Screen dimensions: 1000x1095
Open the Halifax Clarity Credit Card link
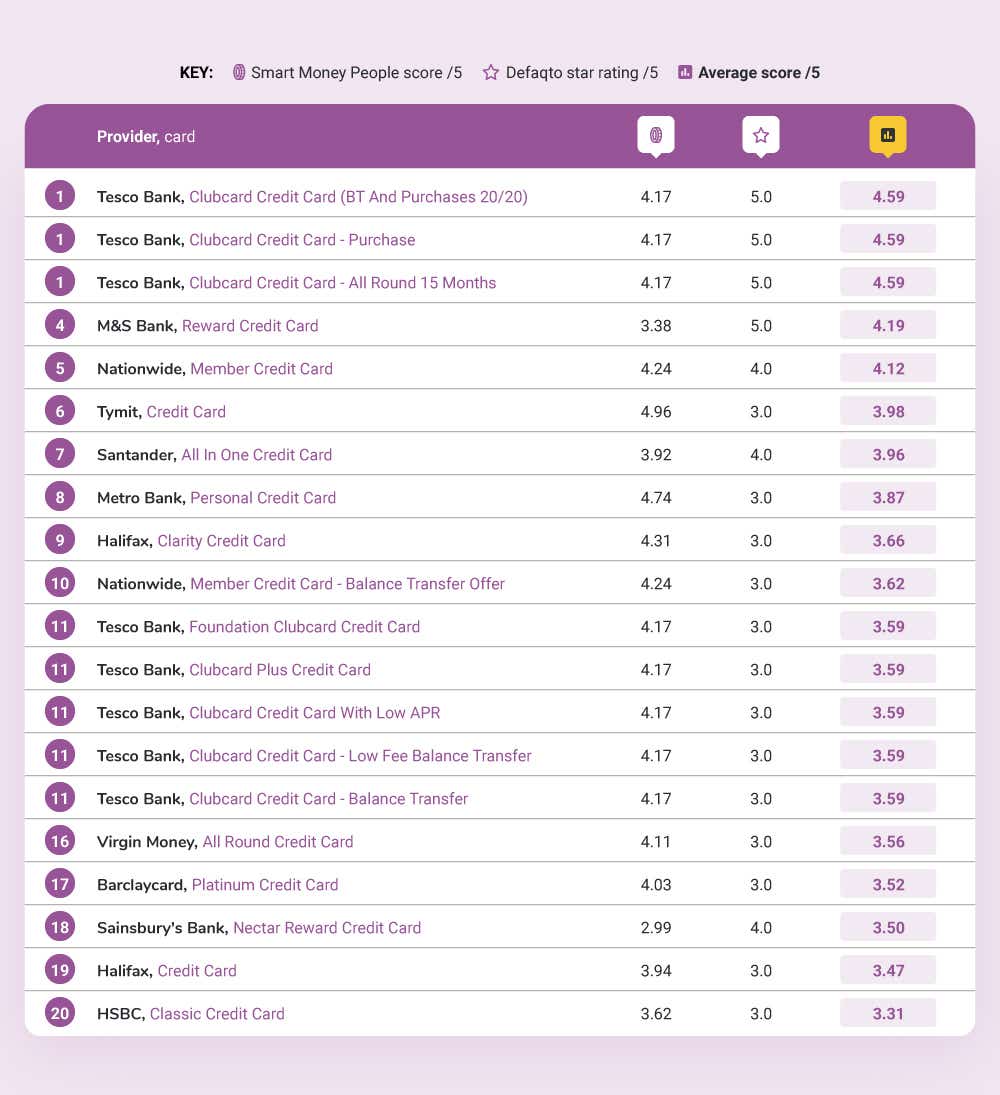(221, 541)
